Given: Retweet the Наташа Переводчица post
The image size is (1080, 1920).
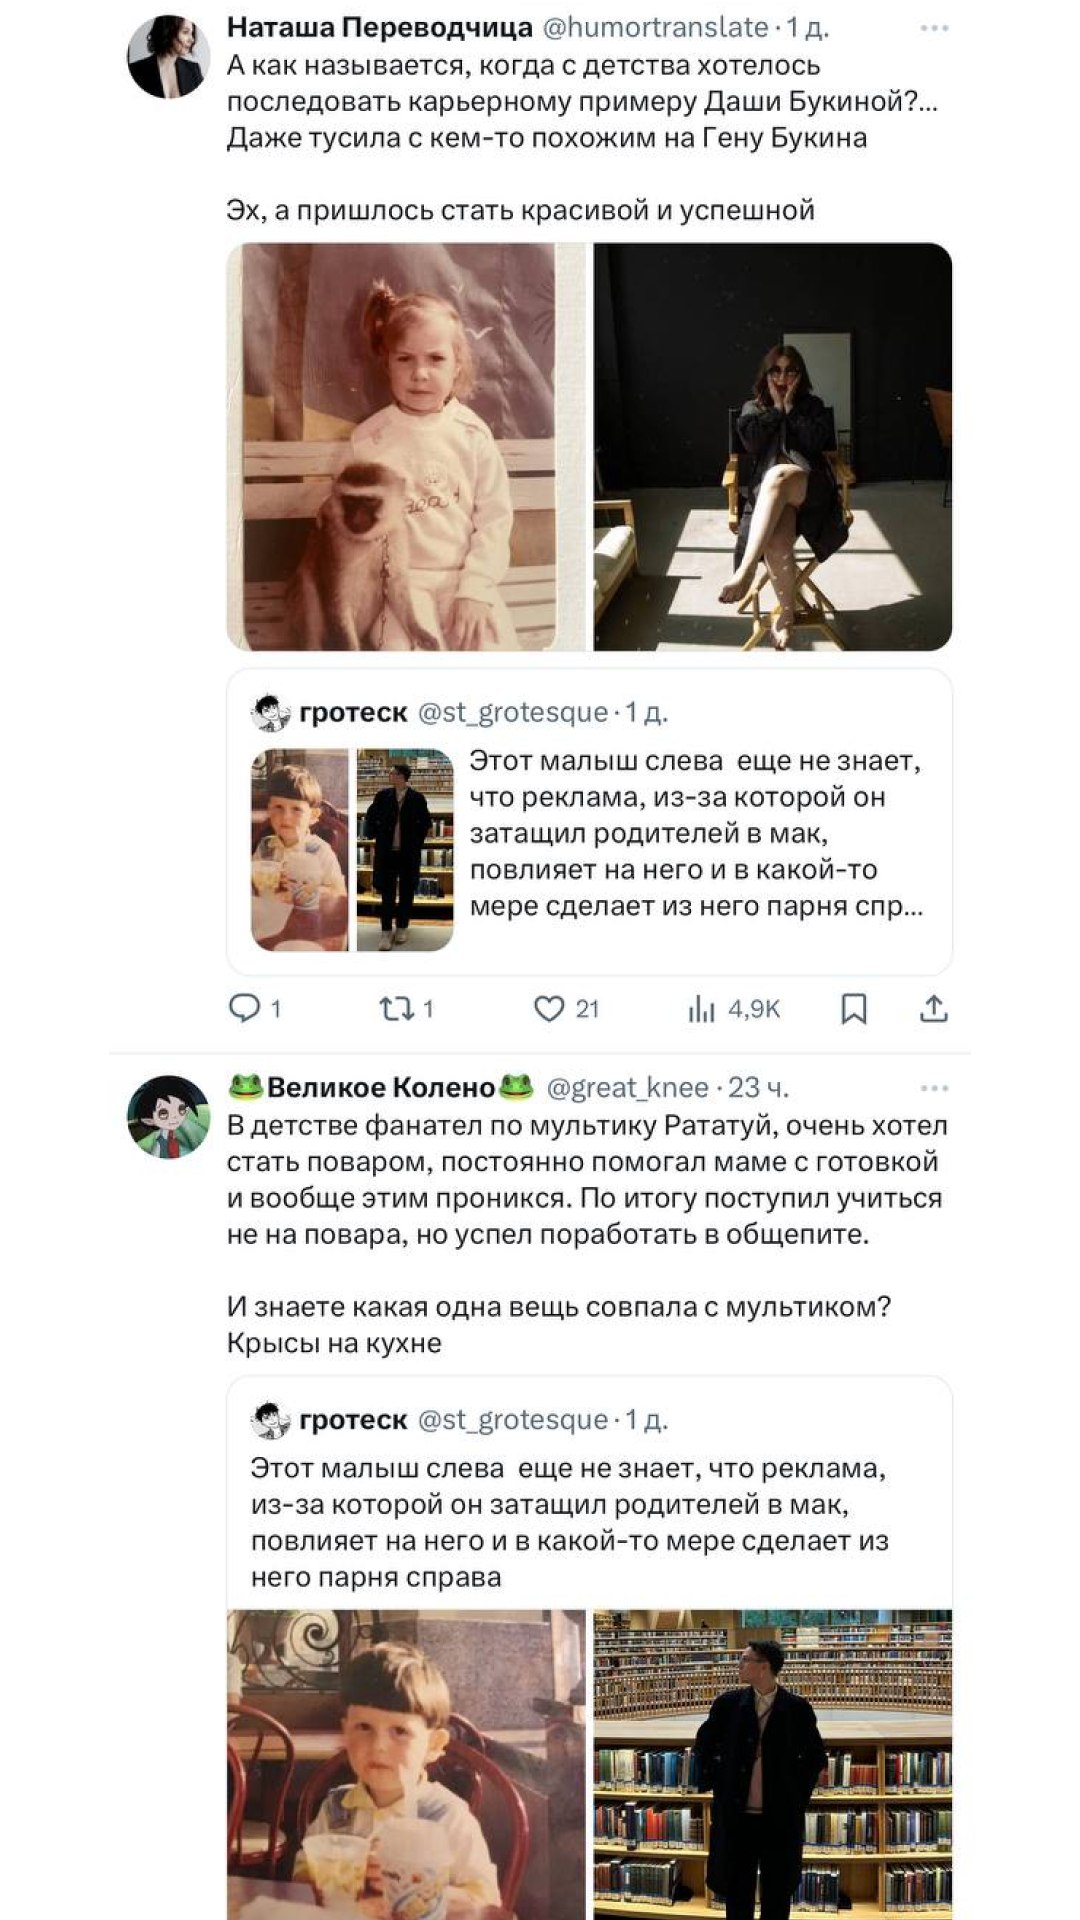Looking at the screenshot, I should click(392, 1009).
